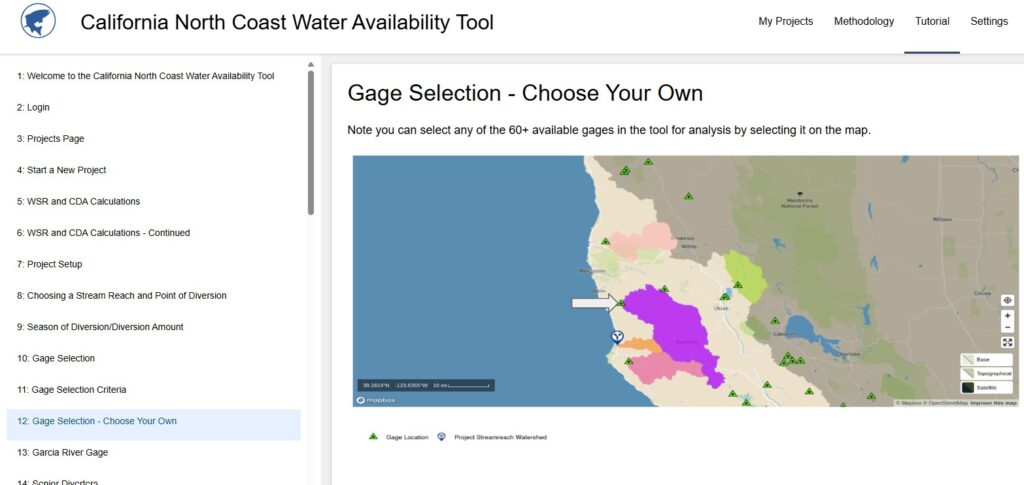Switch the map to Satellite layer

(986, 387)
